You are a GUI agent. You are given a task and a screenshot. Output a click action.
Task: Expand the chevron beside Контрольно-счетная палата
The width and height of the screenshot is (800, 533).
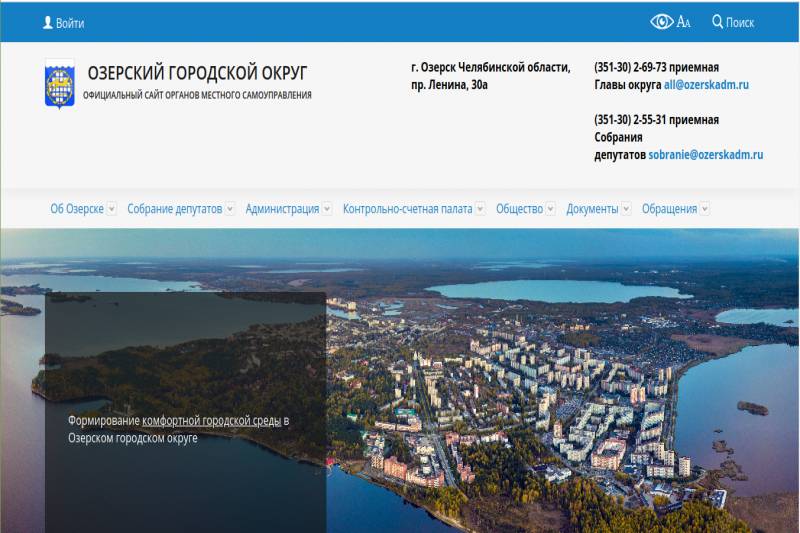(480, 209)
